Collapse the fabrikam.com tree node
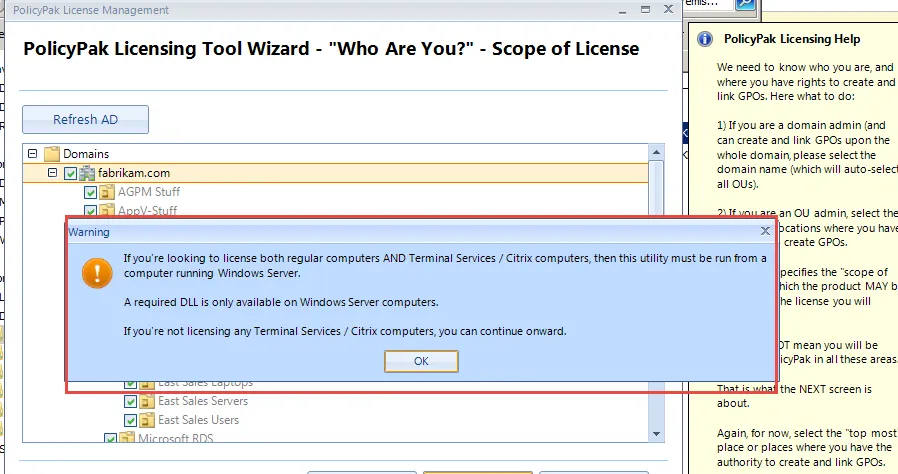The width and height of the screenshot is (898, 474). [52, 173]
